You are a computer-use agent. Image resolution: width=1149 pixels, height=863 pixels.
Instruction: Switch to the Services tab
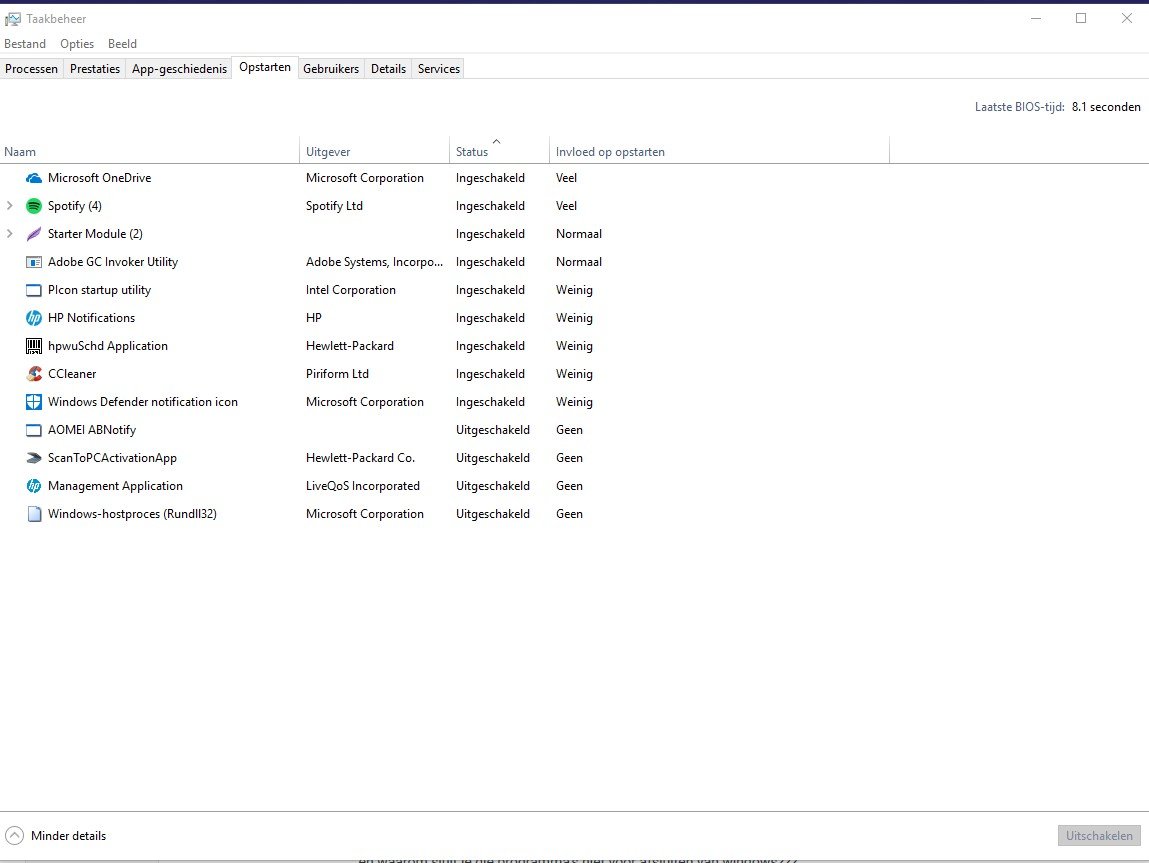(x=439, y=69)
